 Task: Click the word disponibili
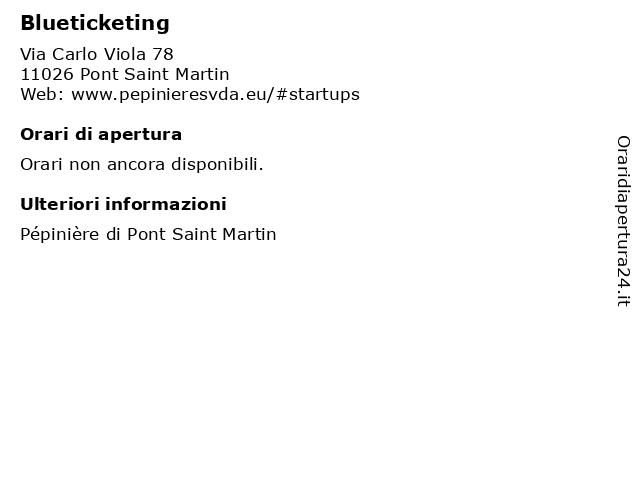pyautogui.click(x=217, y=164)
